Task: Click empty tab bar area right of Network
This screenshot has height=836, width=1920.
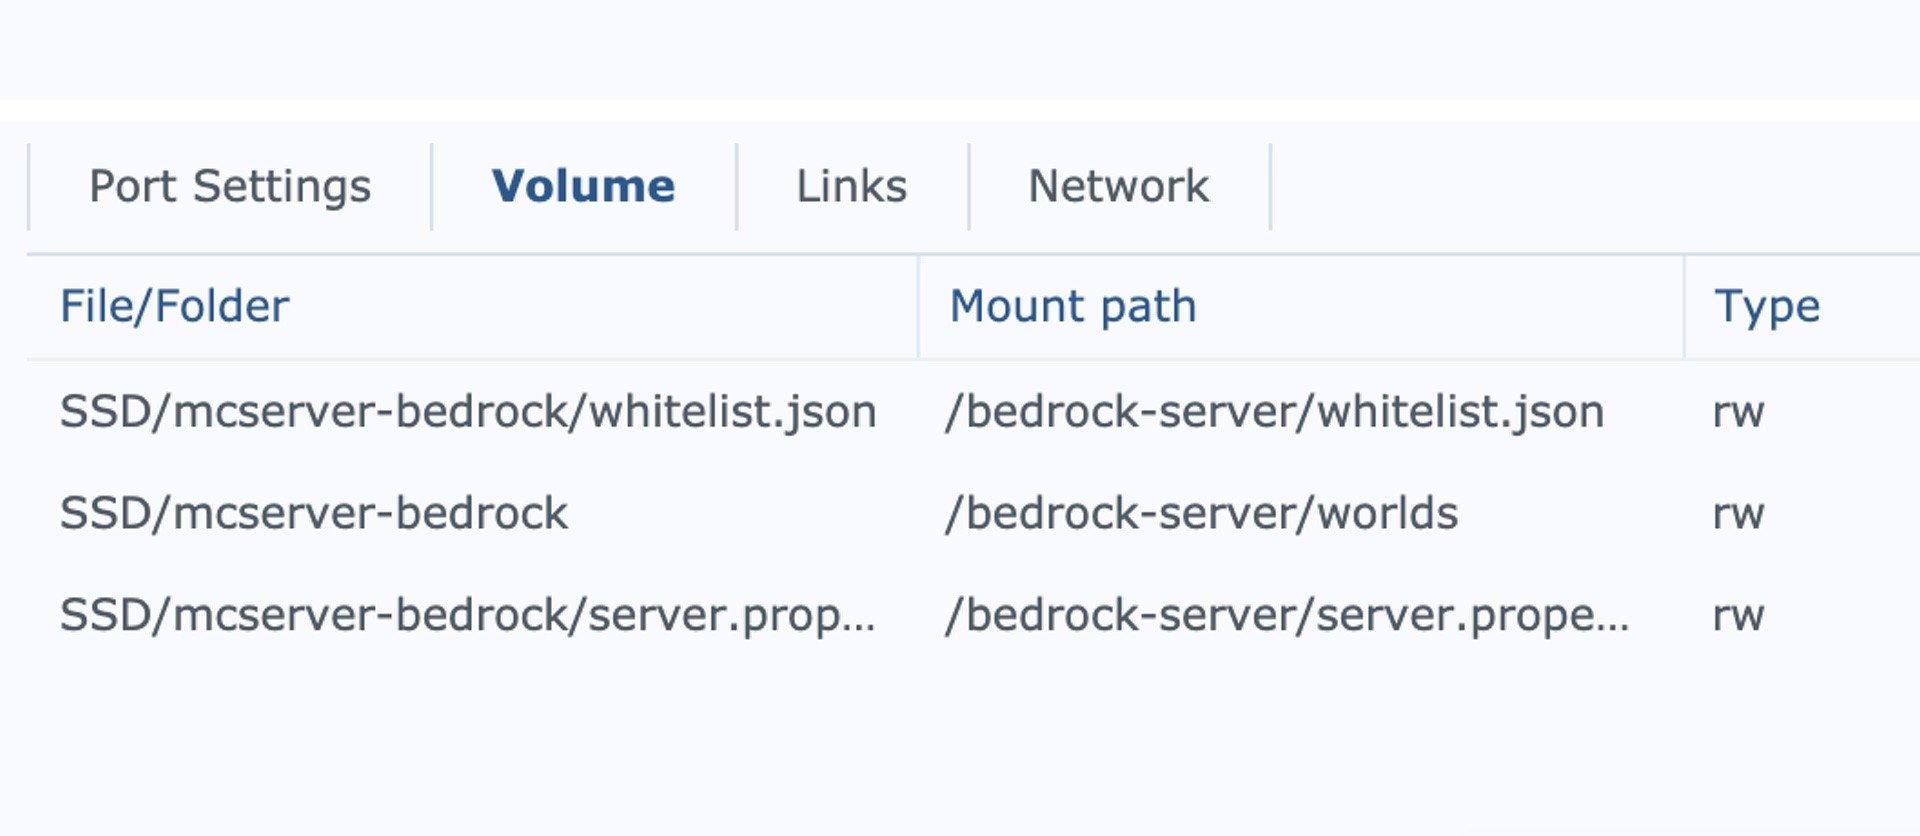Action: 1595,187
